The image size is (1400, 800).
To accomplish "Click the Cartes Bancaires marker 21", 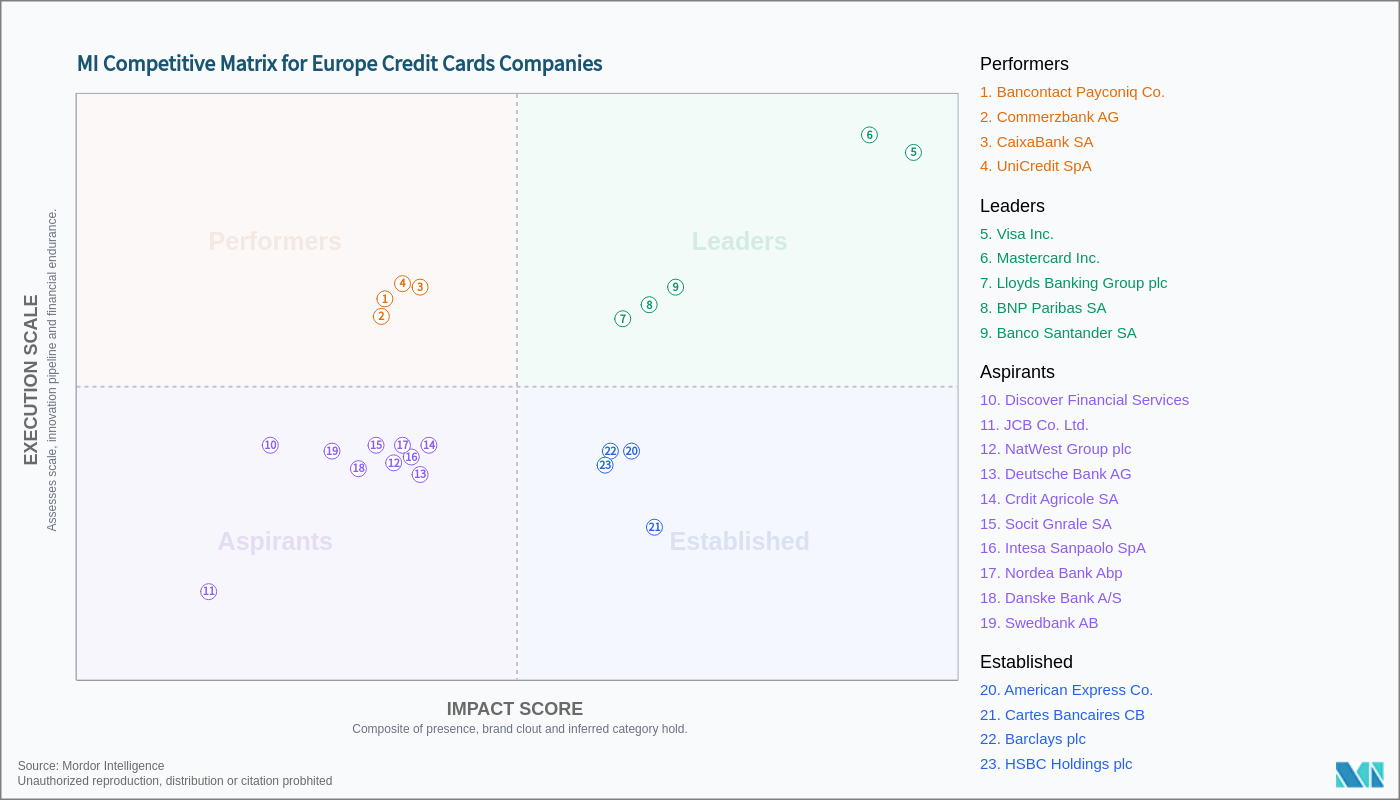I will tap(654, 527).
